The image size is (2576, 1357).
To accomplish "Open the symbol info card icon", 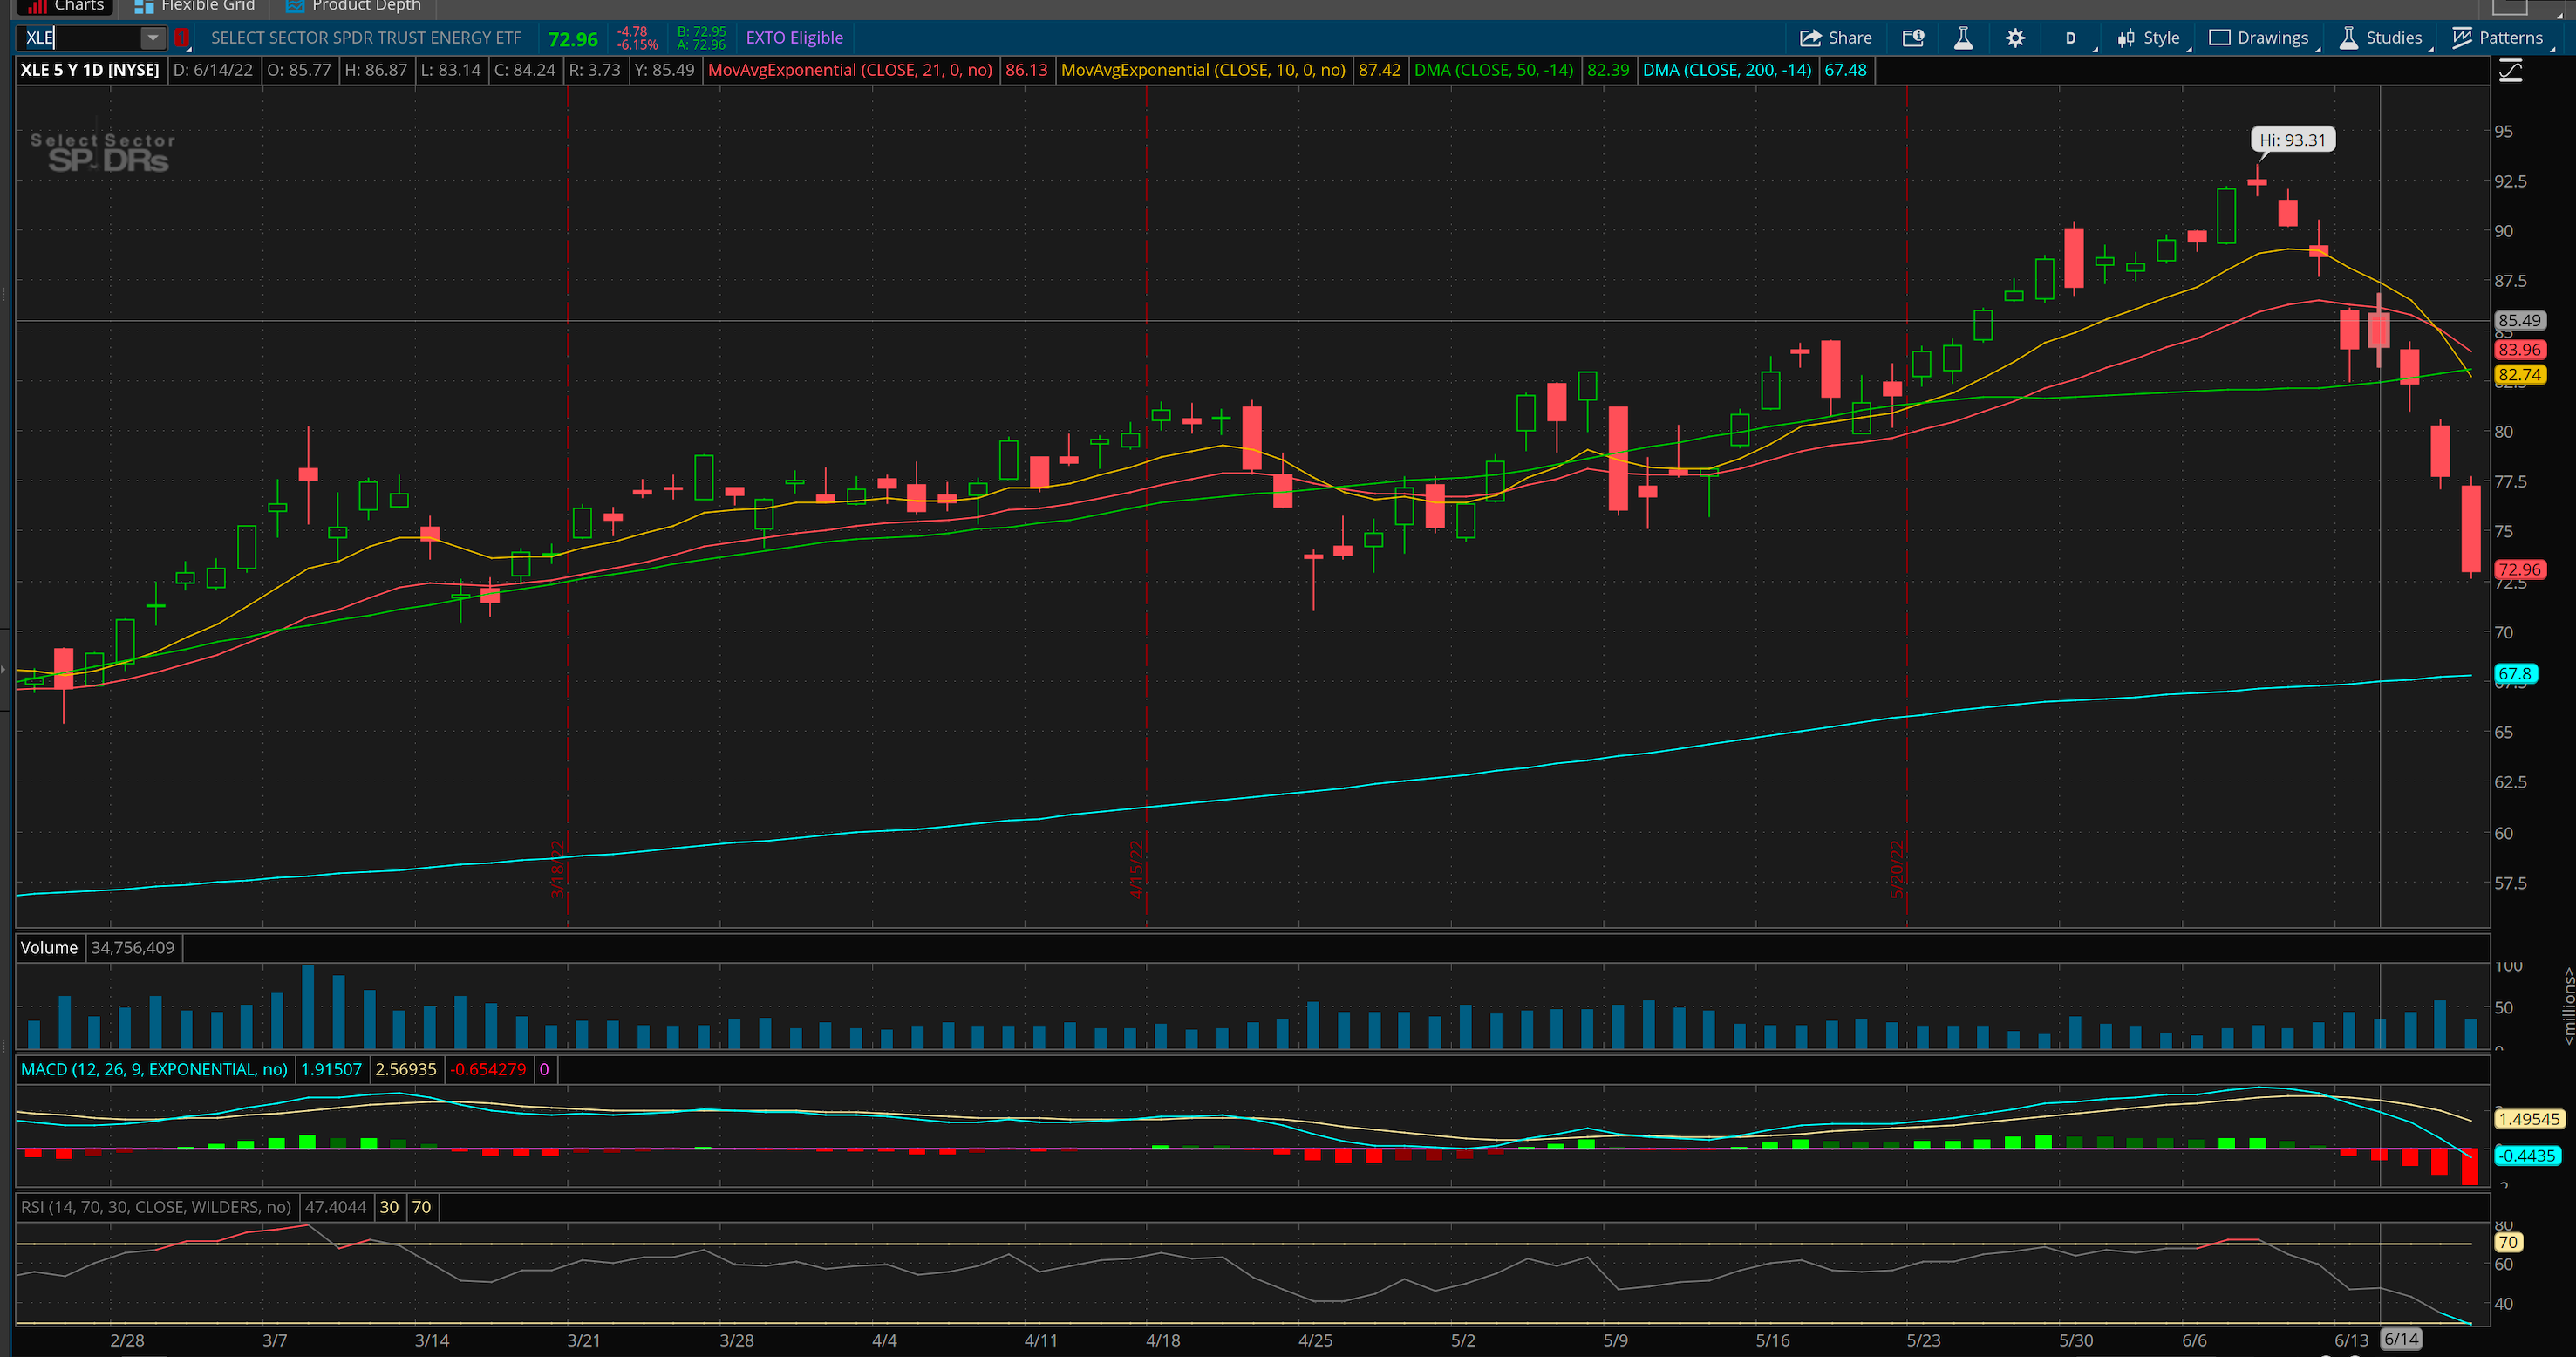I will point(1913,38).
